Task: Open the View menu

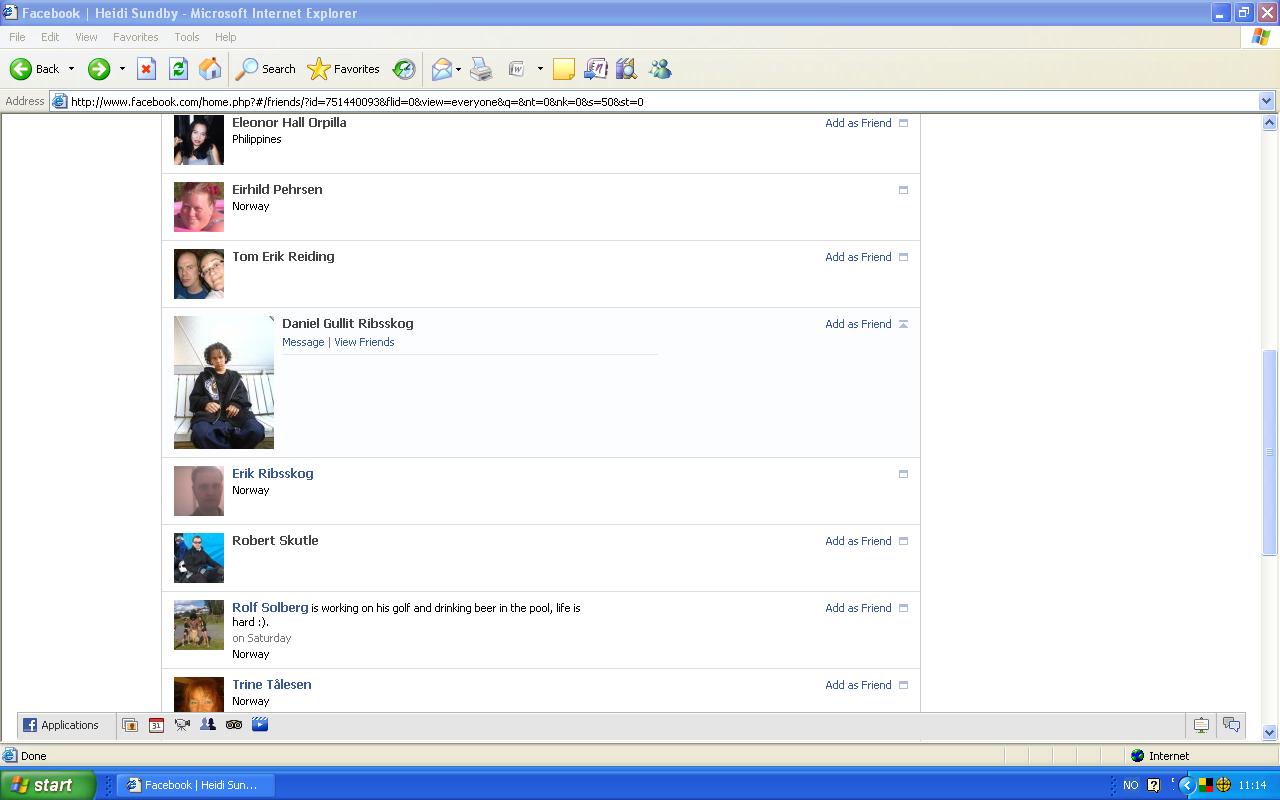Action: (x=86, y=37)
